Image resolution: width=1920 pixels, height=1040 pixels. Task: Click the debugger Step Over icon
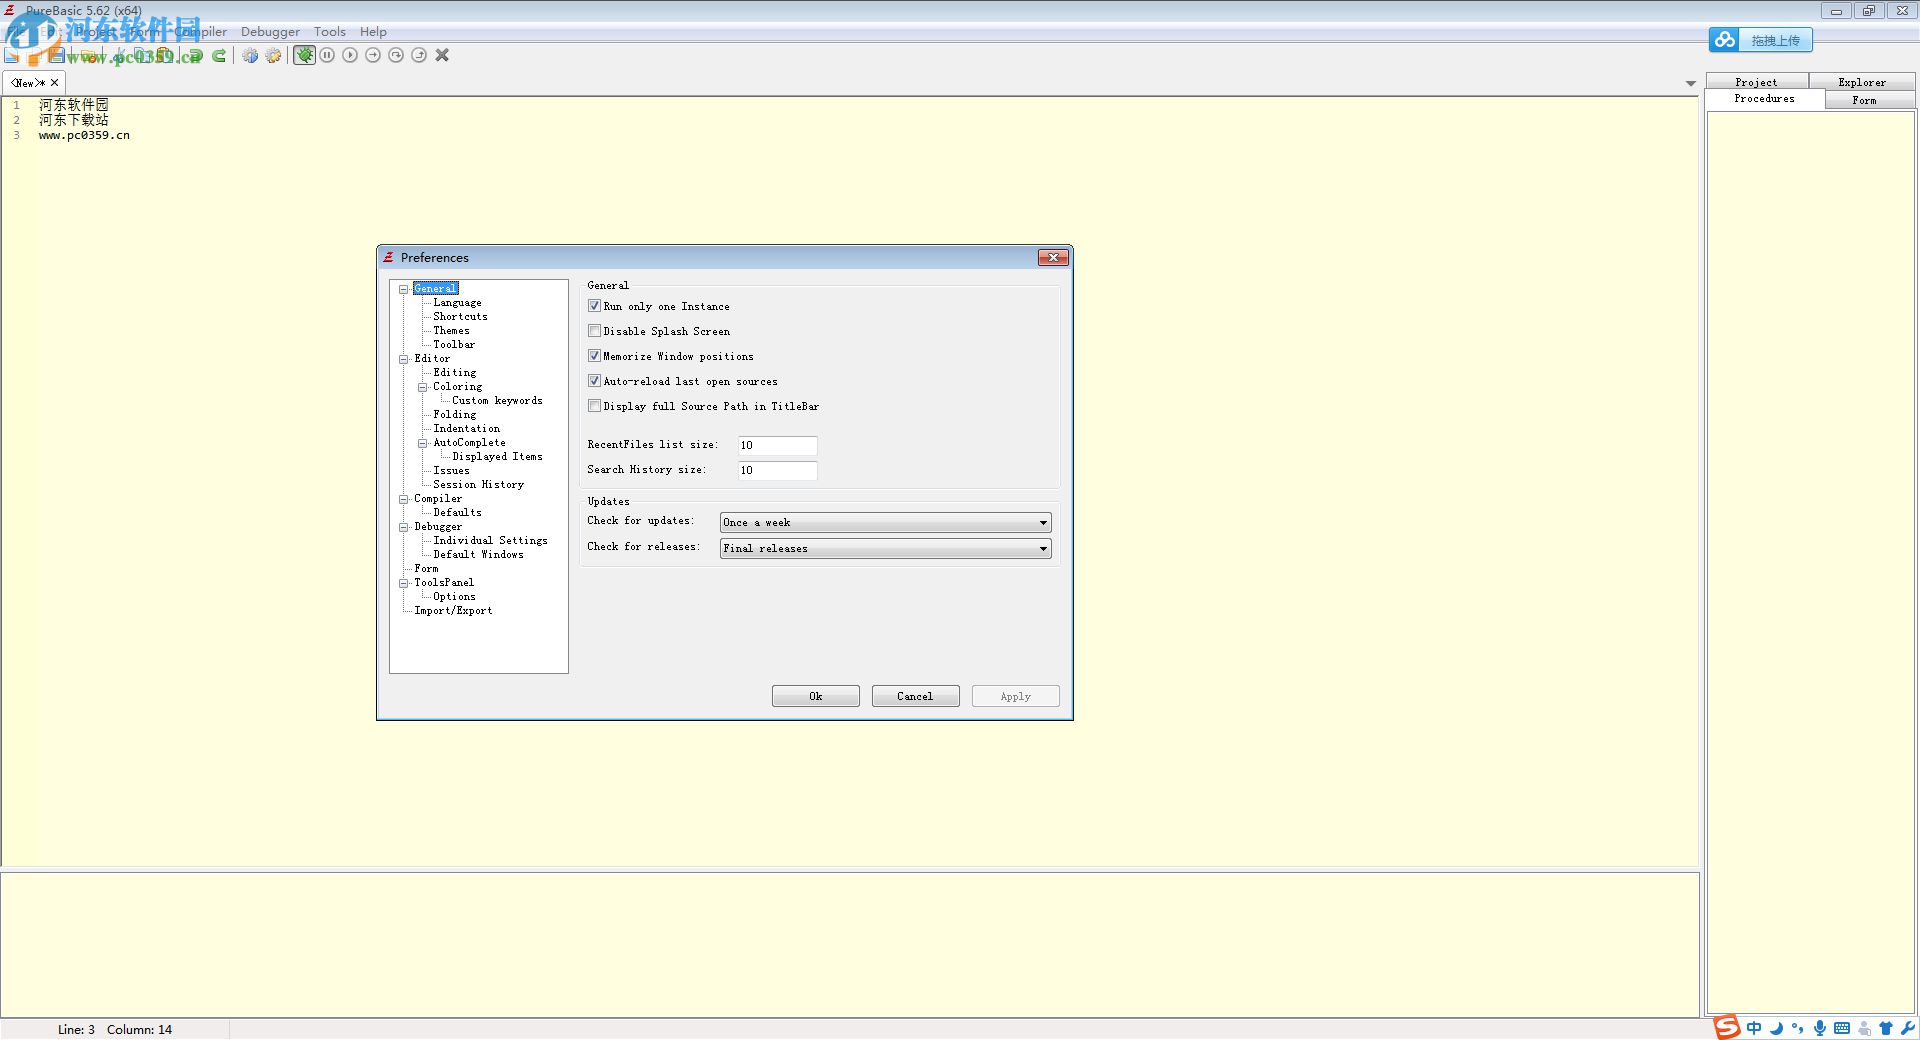[396, 55]
